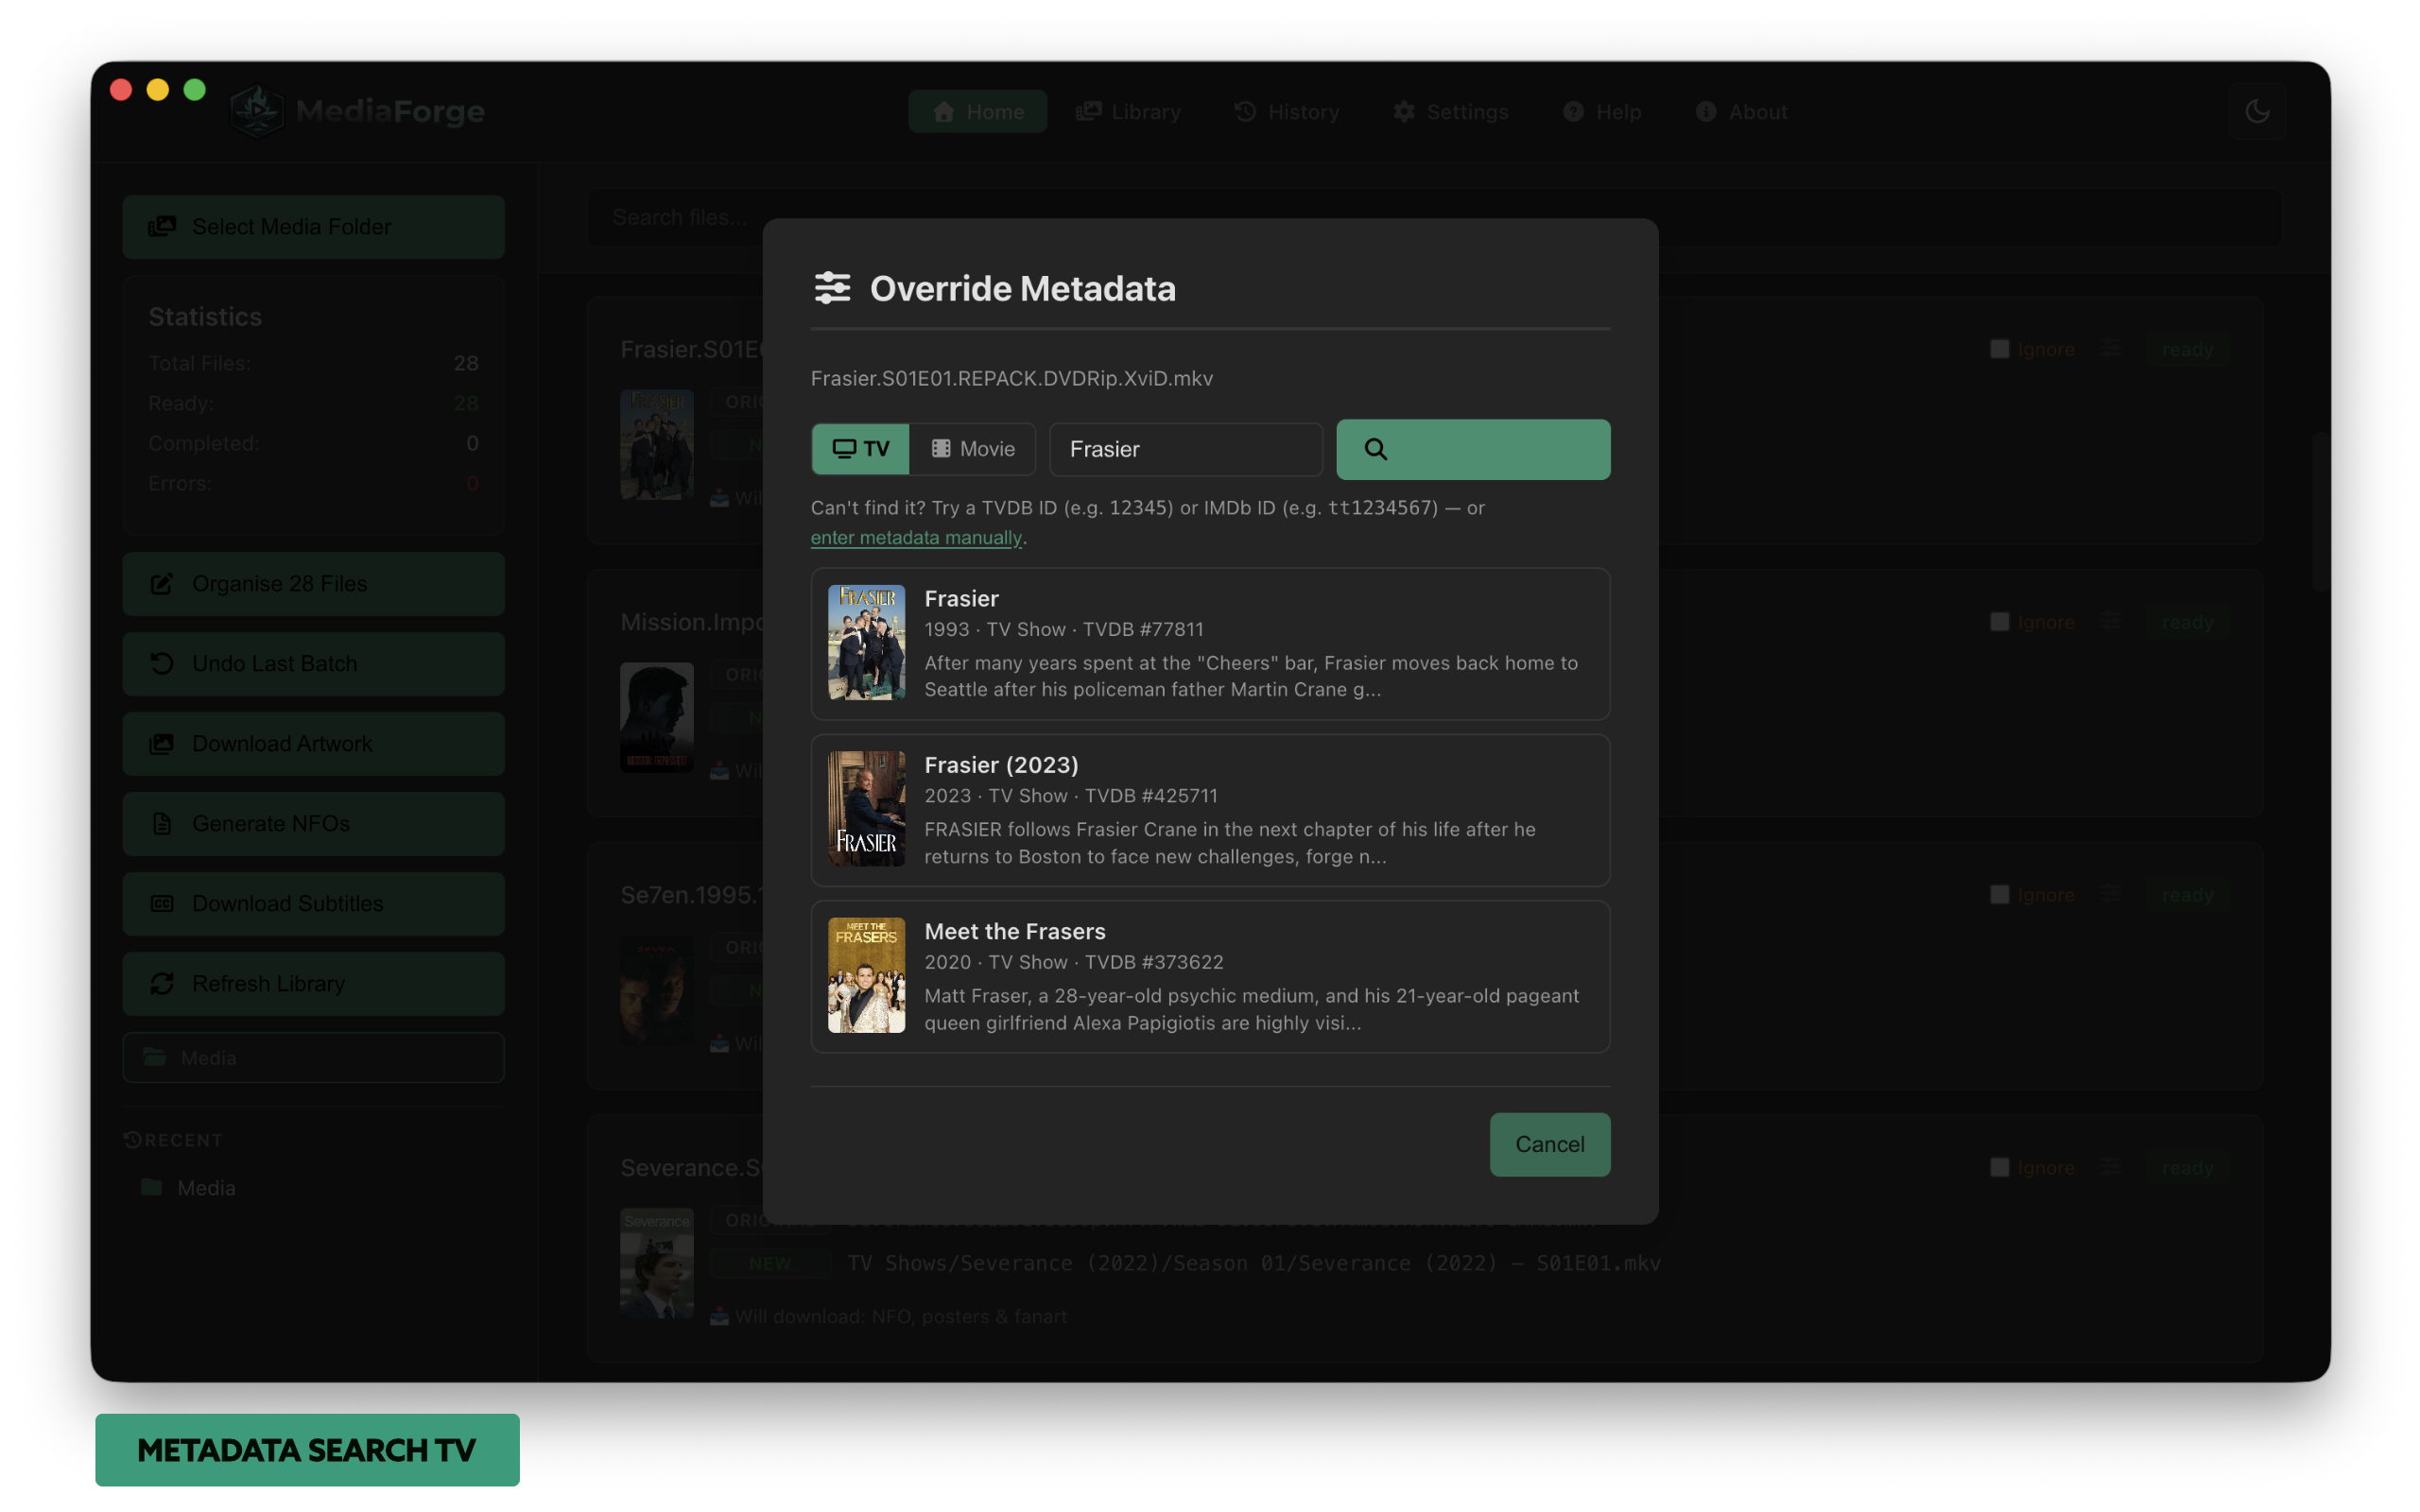Click the ready status badge on Severance row
The width and height of the screenshot is (2420, 1512).
click(2187, 1167)
